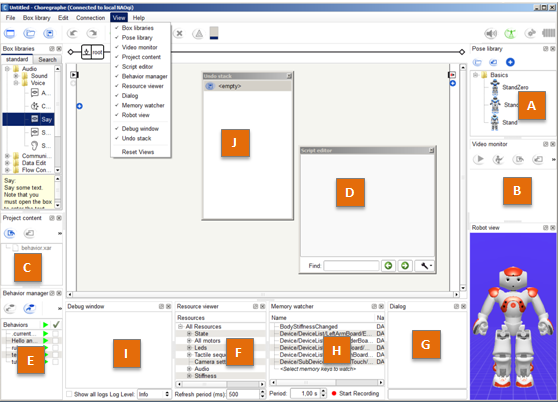The image size is (559, 409).
Task: Open the File menu
Action: pos(10,17)
